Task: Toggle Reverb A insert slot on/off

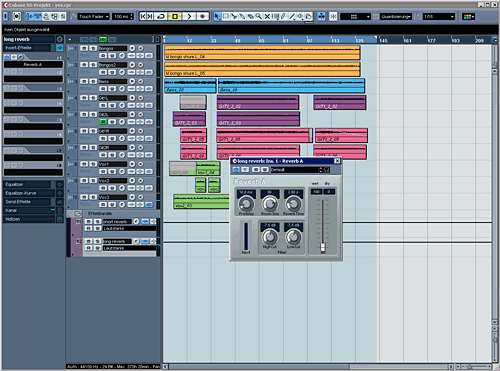Action: pyautogui.click(x=7, y=57)
